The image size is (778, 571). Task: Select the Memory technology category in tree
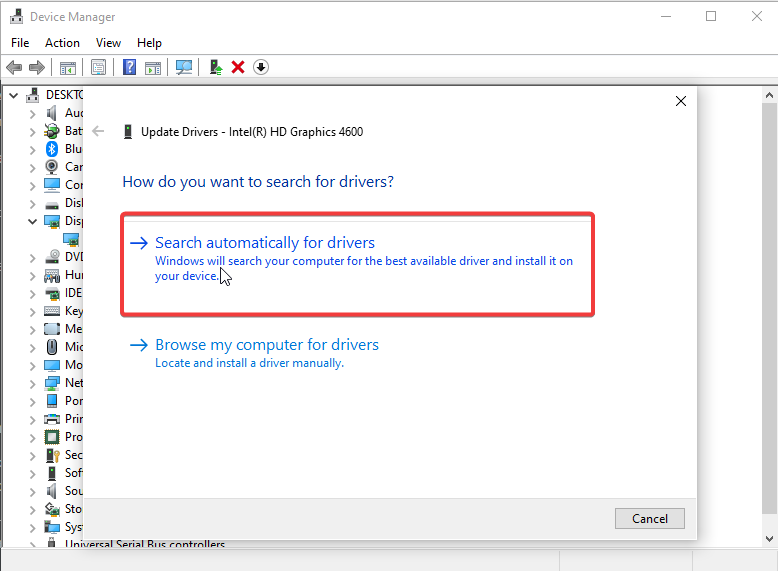[64, 329]
